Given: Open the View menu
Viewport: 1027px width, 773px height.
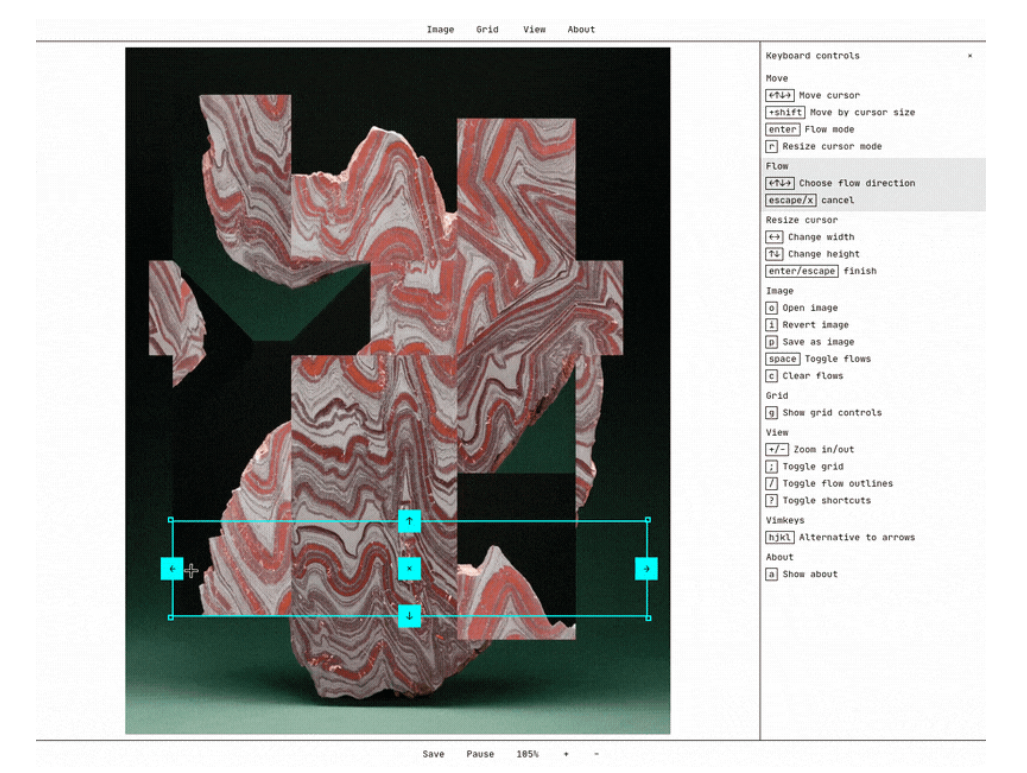Looking at the screenshot, I should tap(534, 29).
